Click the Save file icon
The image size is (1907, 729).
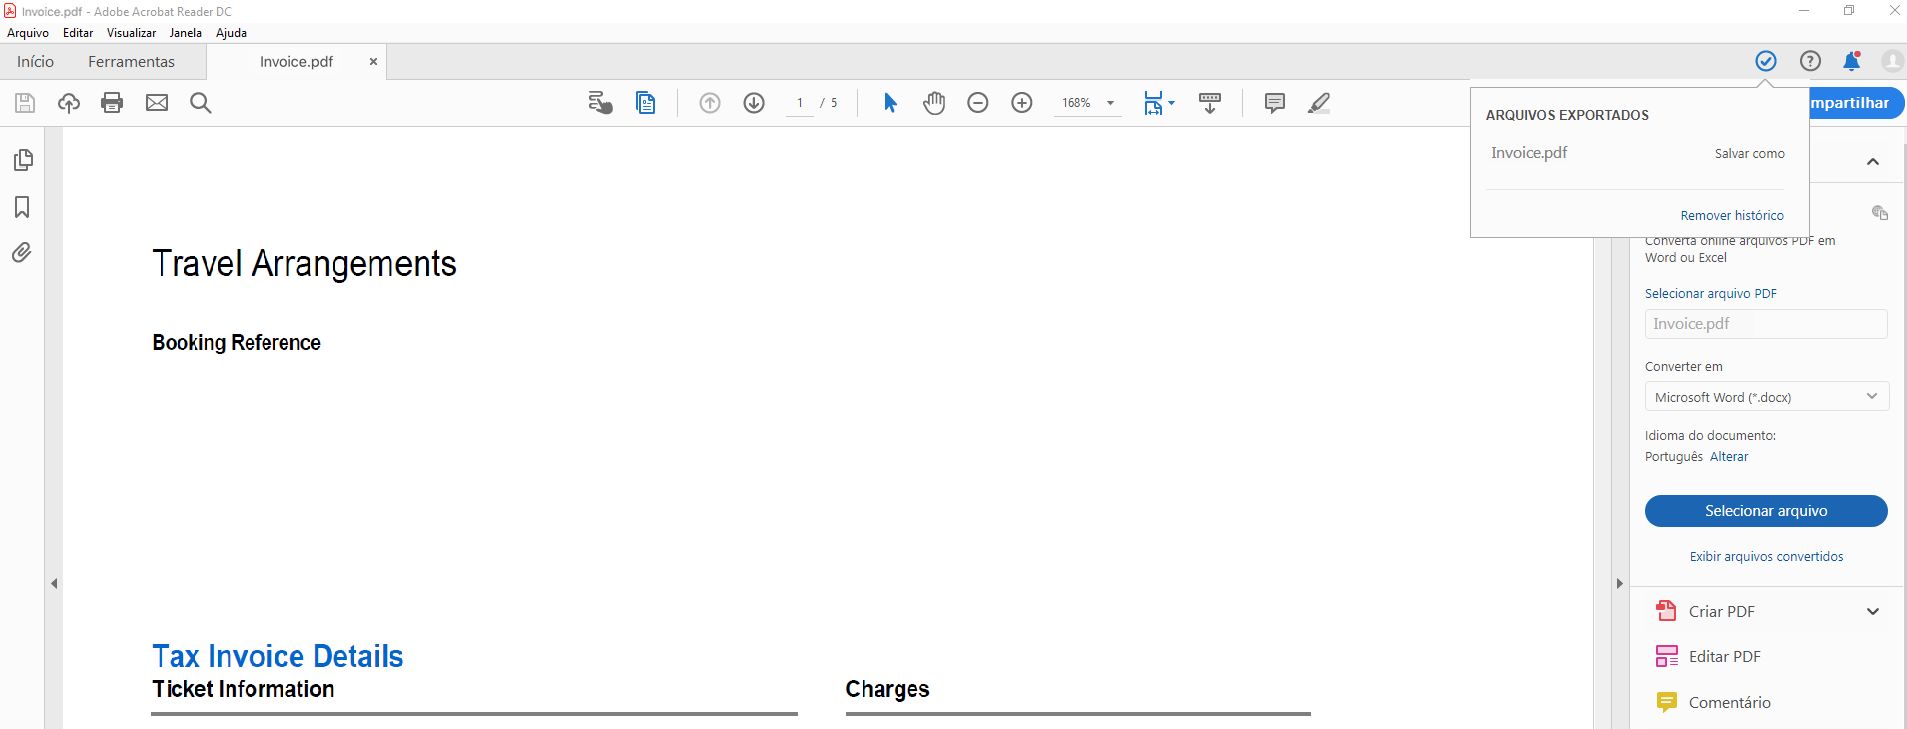[x=25, y=103]
